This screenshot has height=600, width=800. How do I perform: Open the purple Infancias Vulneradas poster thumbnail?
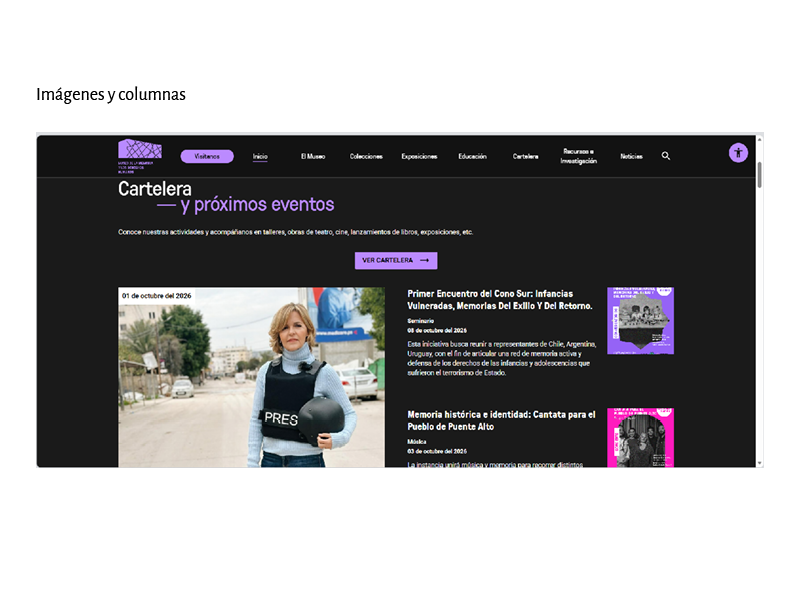tap(640, 320)
